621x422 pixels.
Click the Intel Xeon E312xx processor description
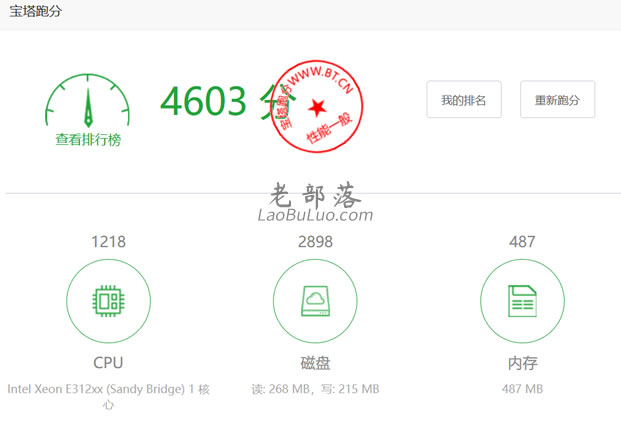(109, 396)
